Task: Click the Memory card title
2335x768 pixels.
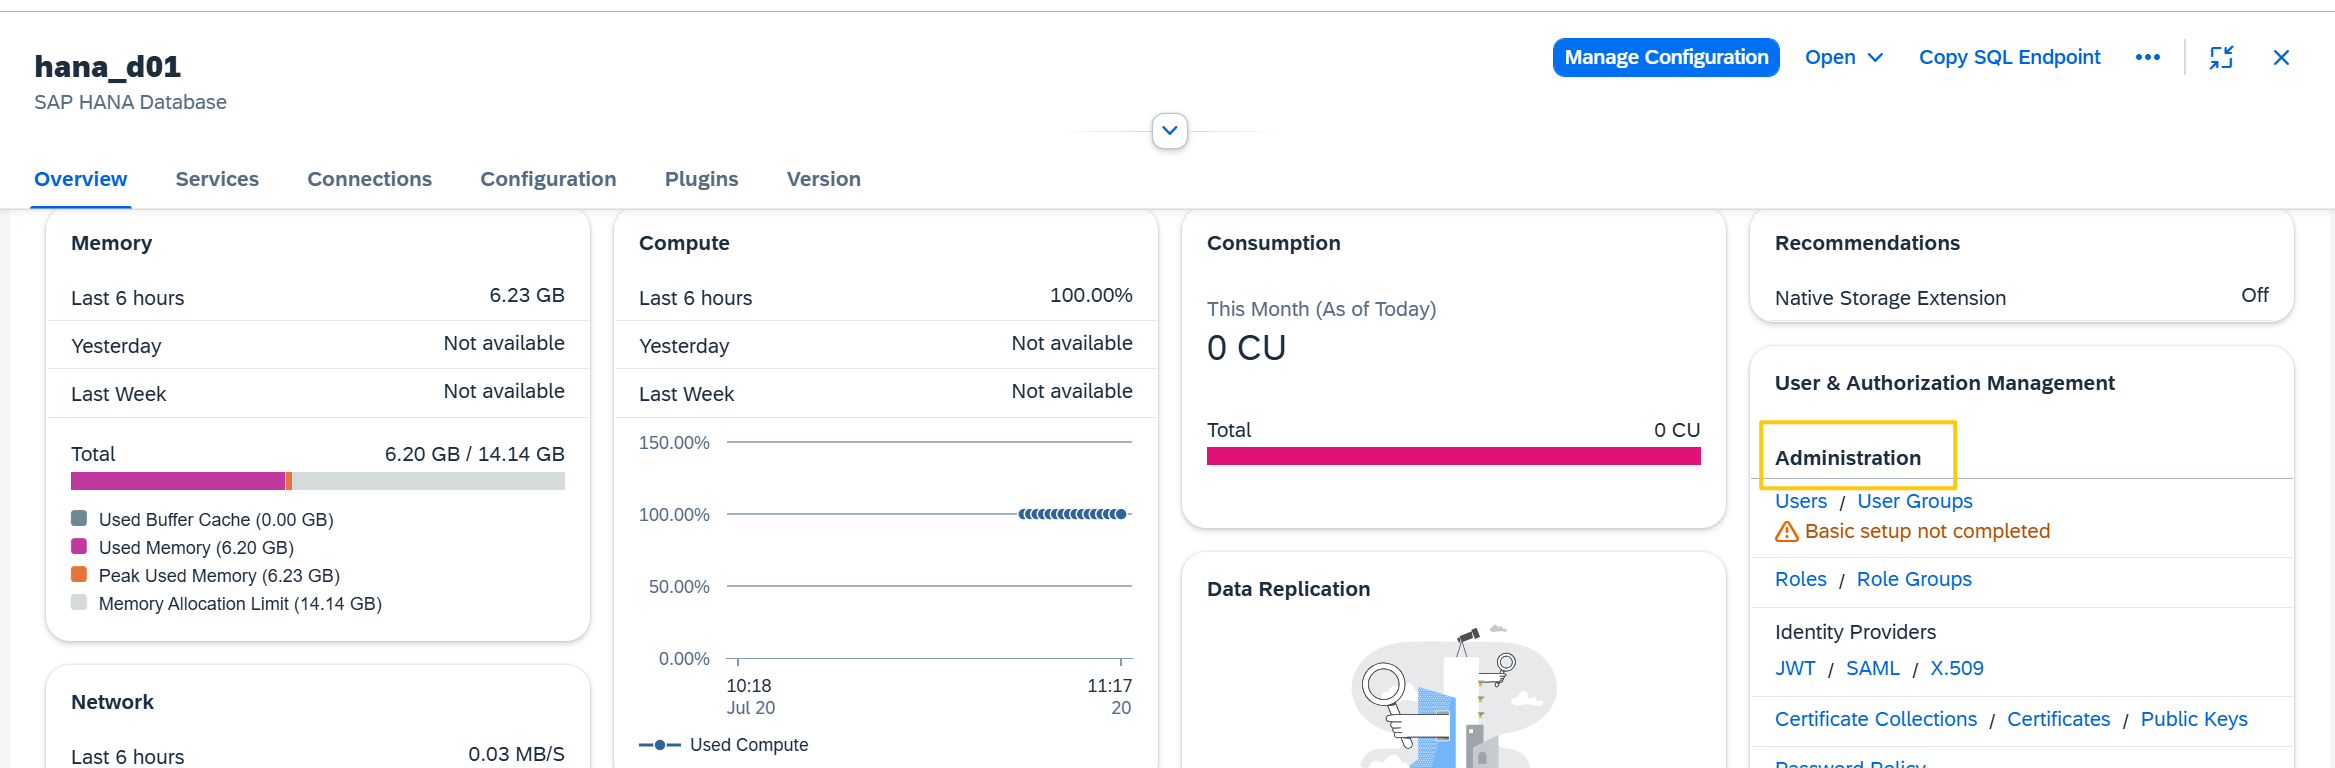Action: 112,243
